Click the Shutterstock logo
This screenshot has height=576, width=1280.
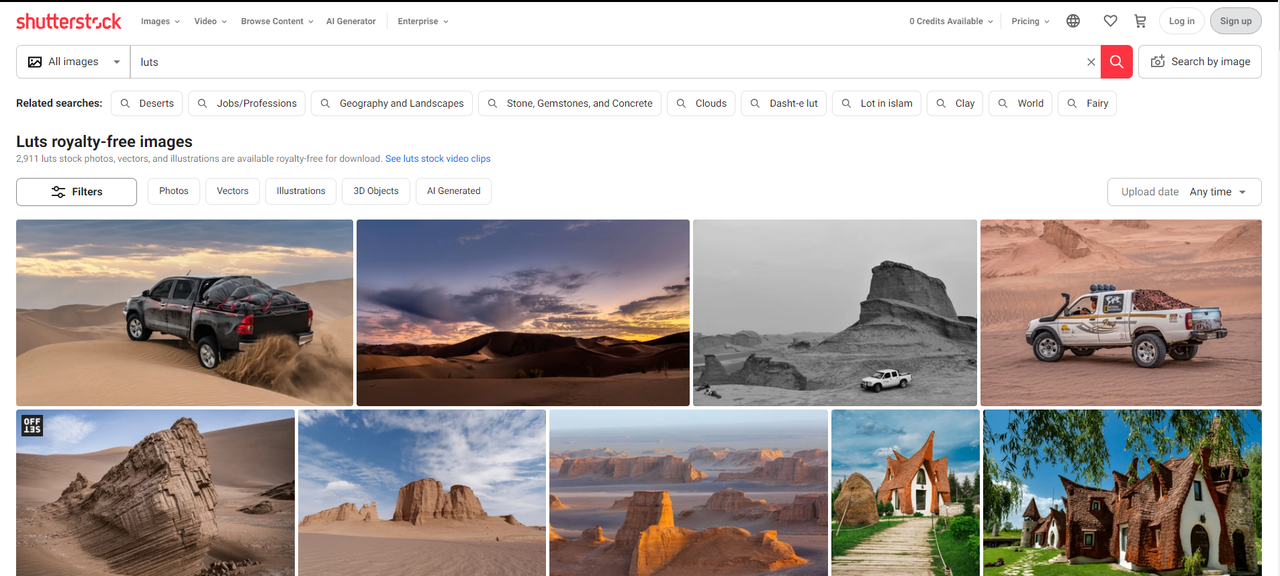(68, 20)
